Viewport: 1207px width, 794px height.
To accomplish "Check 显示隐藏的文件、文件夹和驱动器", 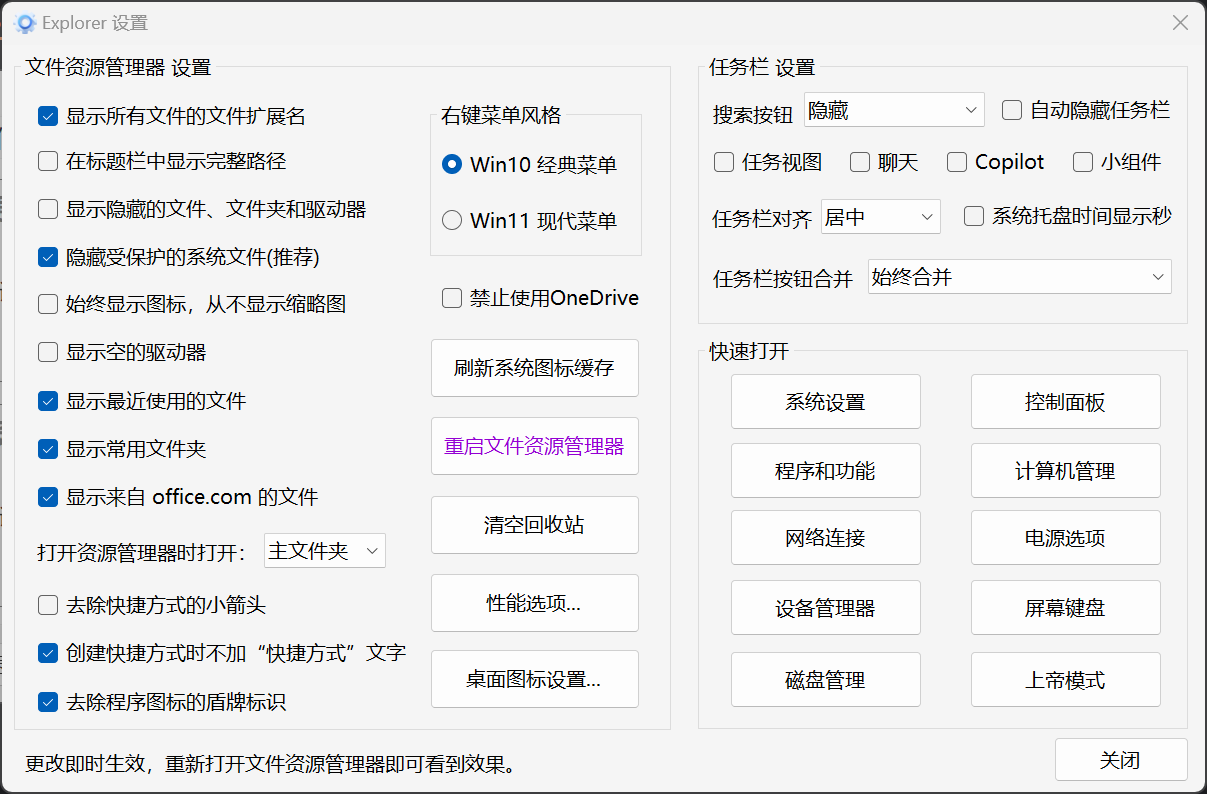I will coord(47,209).
